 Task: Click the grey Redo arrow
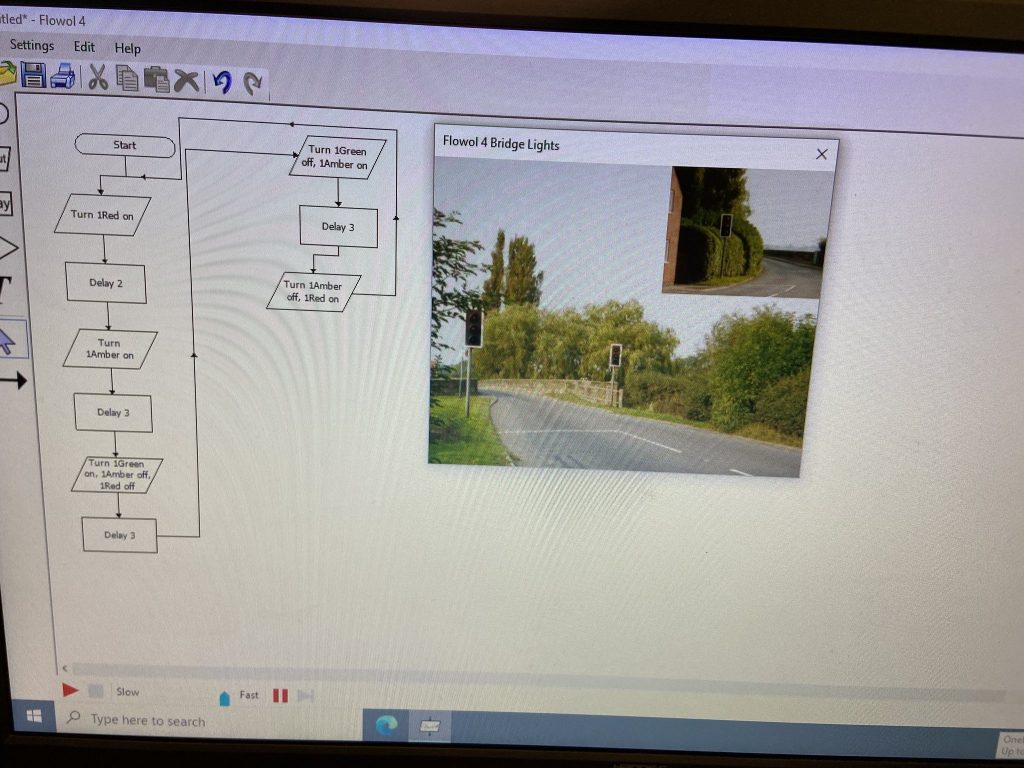(253, 84)
